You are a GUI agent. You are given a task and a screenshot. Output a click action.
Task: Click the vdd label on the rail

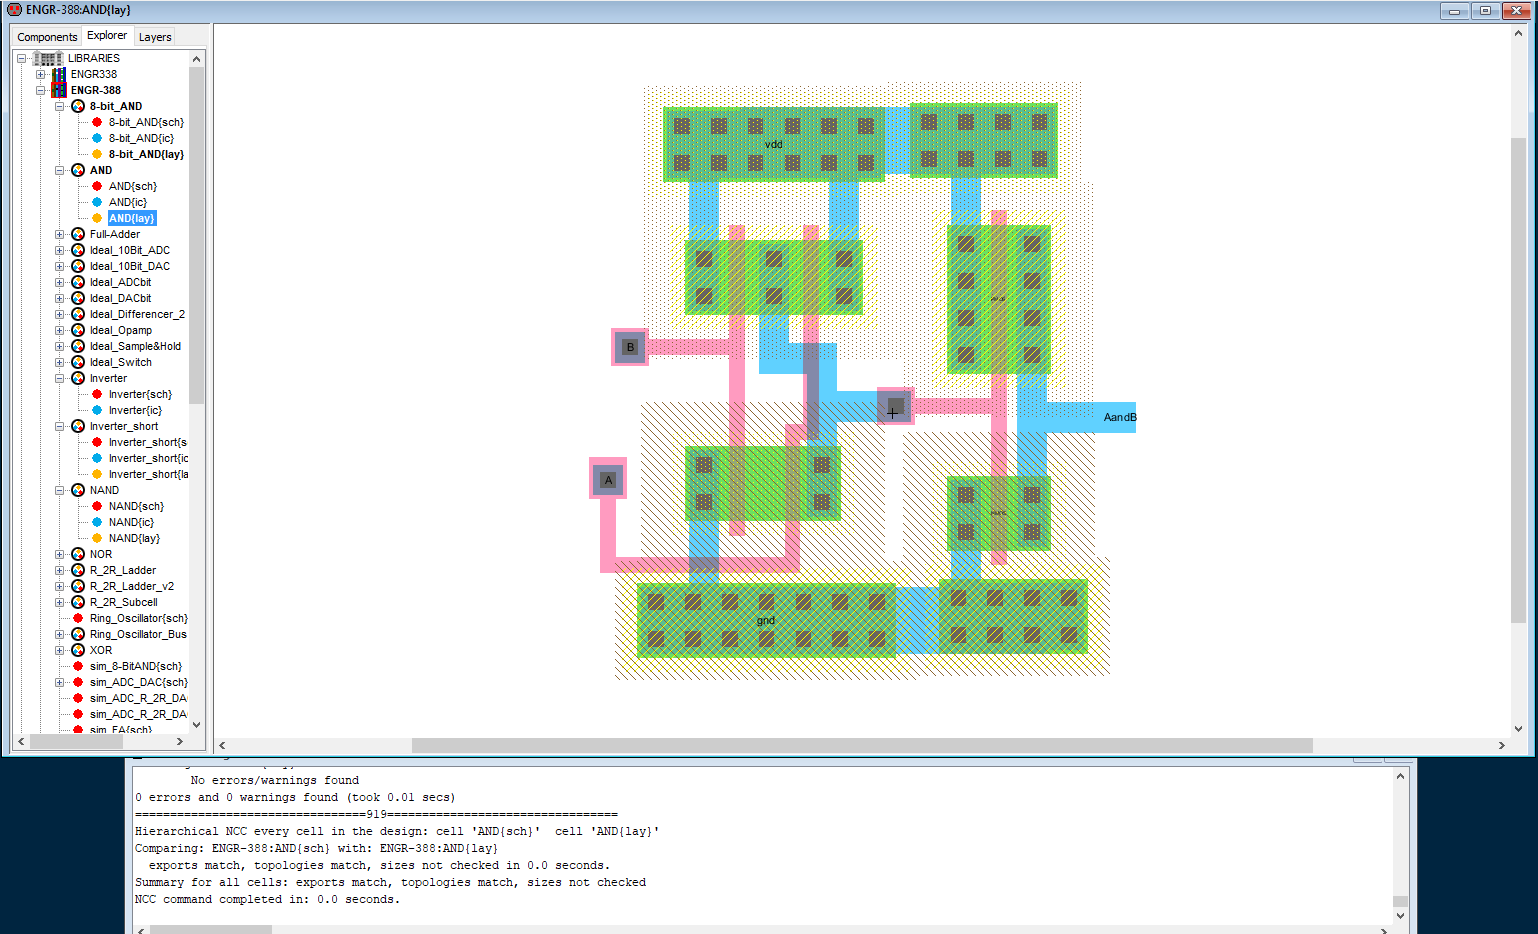click(773, 144)
